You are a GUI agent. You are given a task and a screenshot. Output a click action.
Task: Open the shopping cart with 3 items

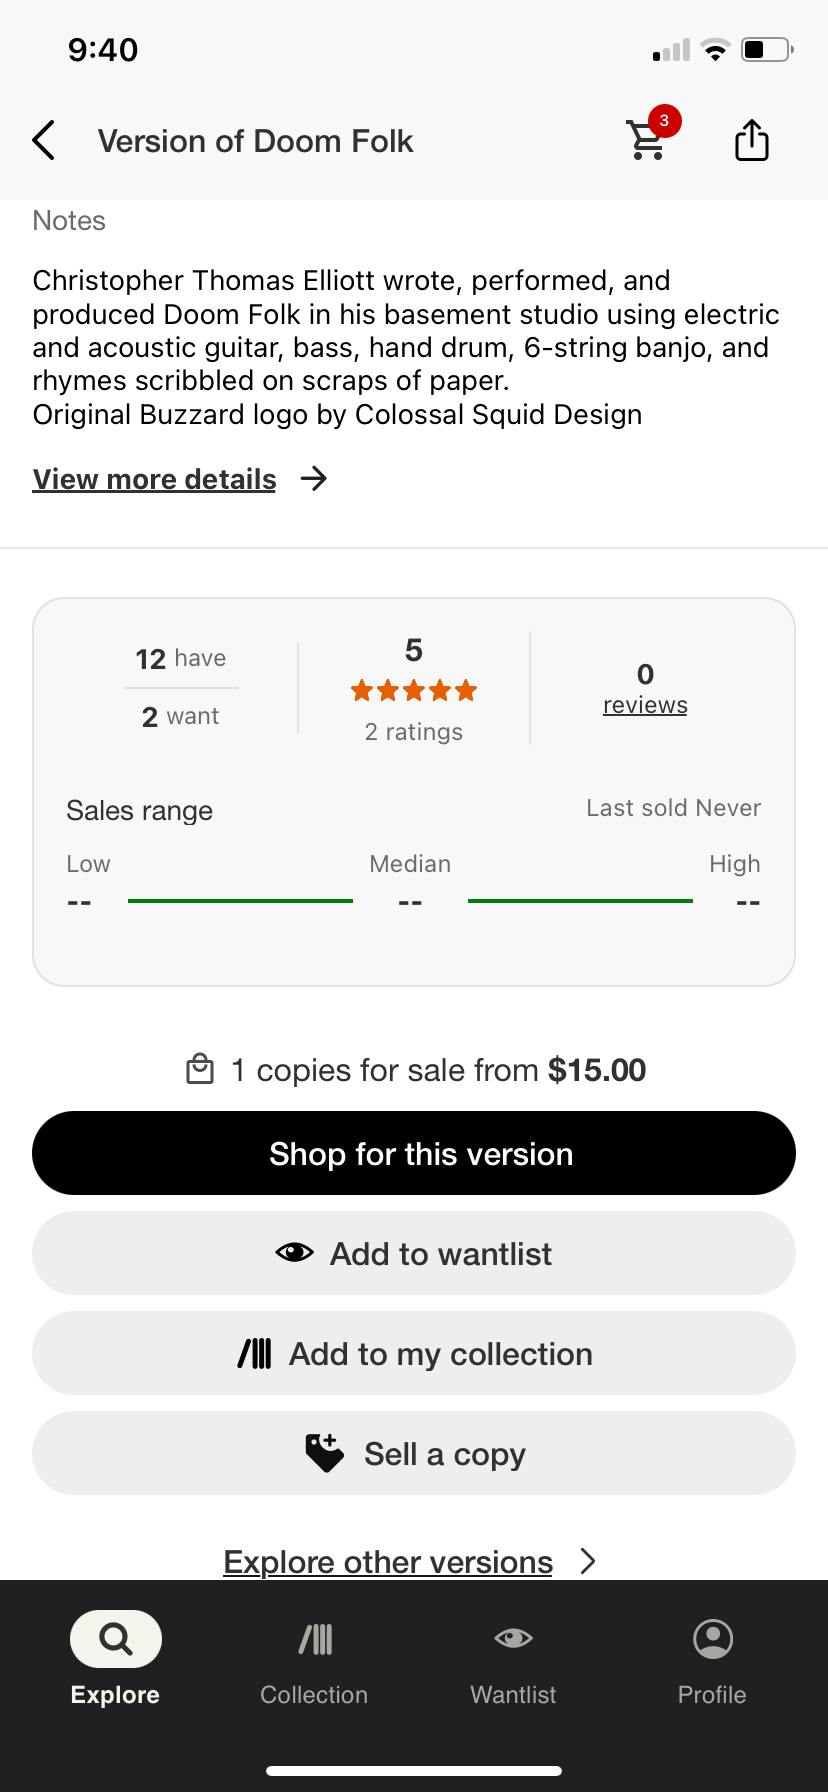click(x=649, y=139)
